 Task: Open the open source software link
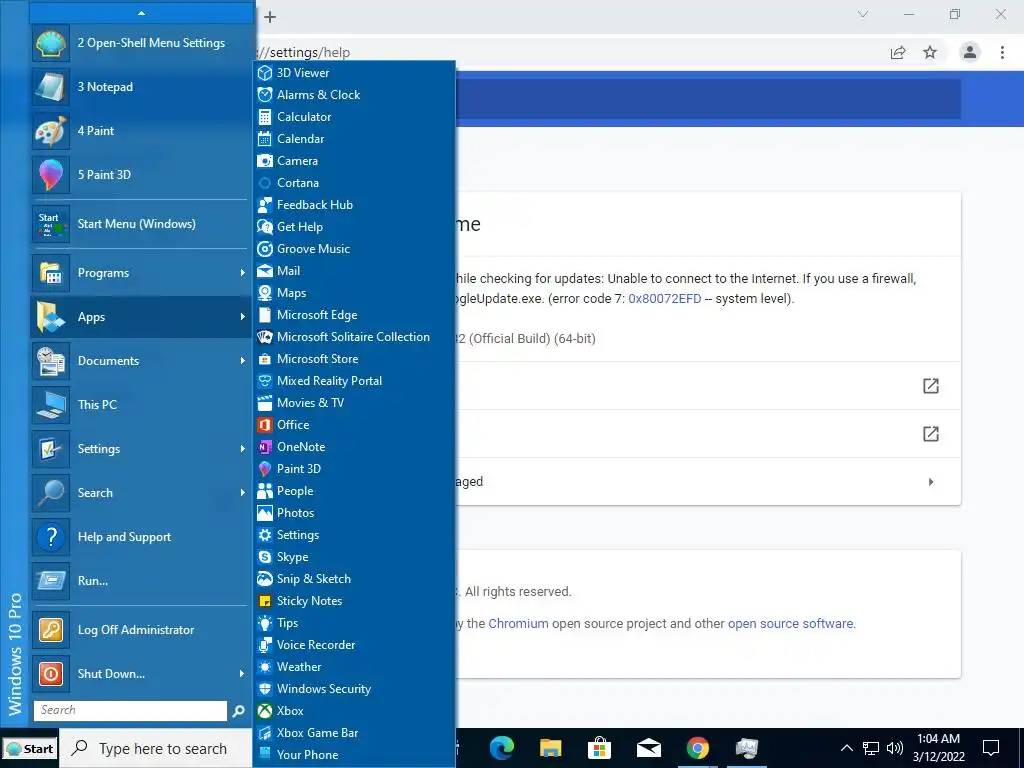[790, 624]
